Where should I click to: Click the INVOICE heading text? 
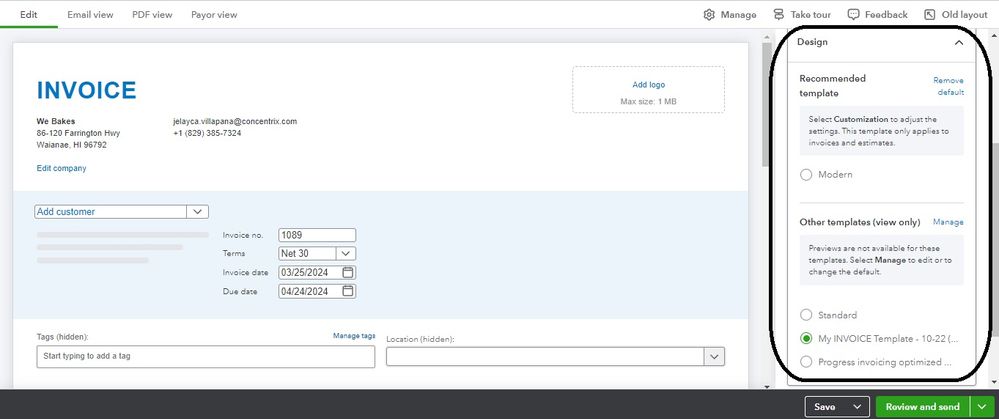pyautogui.click(x=86, y=90)
